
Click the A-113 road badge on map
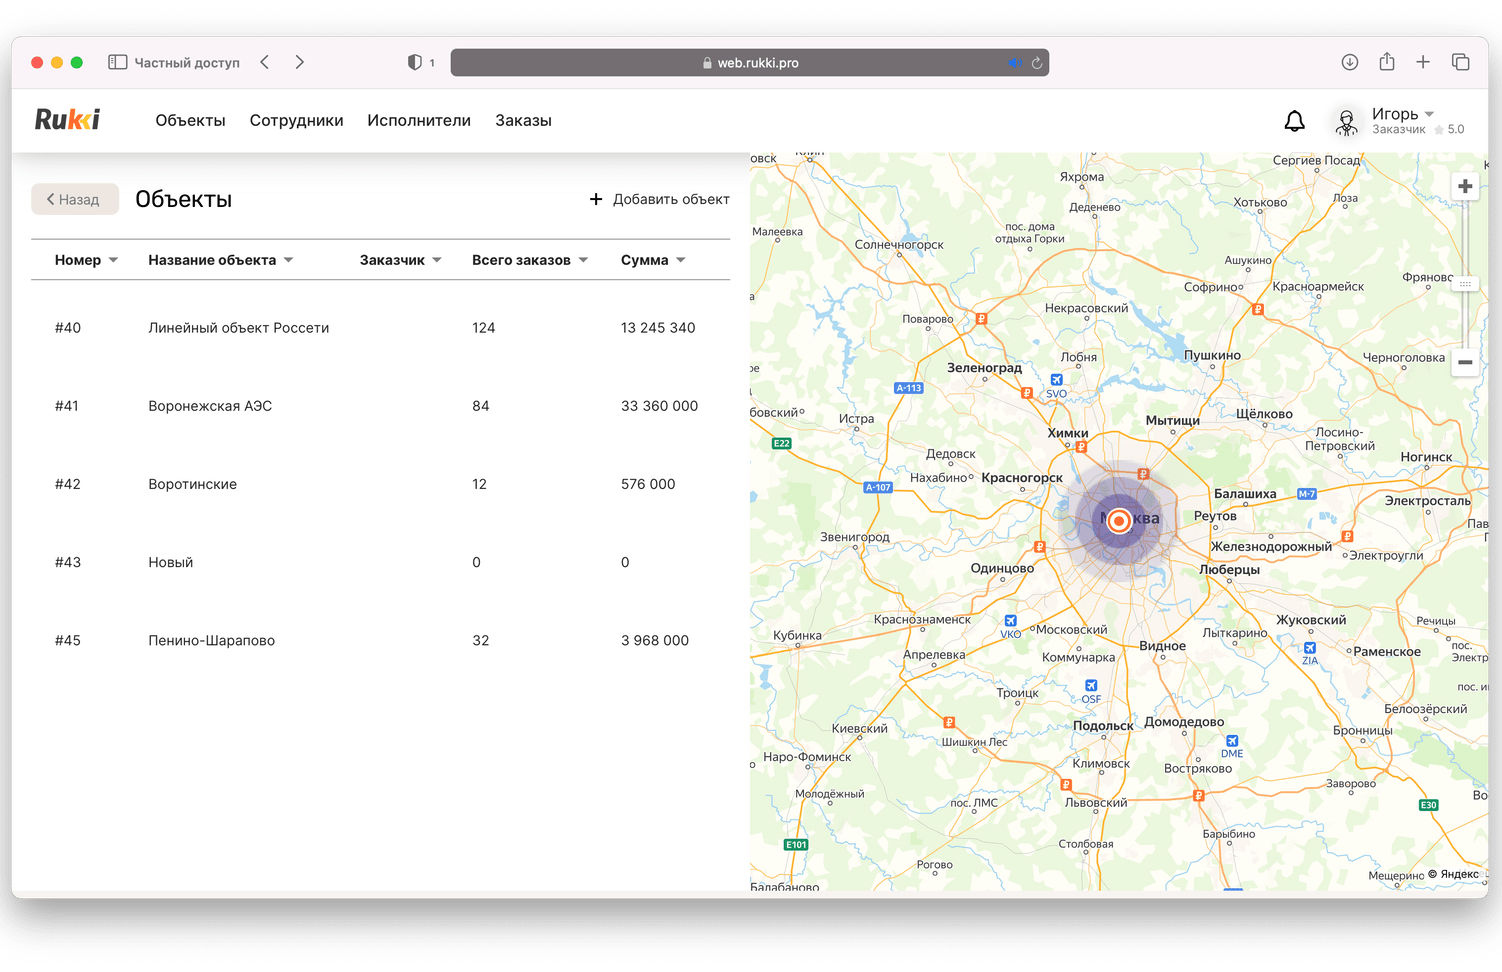point(908,388)
